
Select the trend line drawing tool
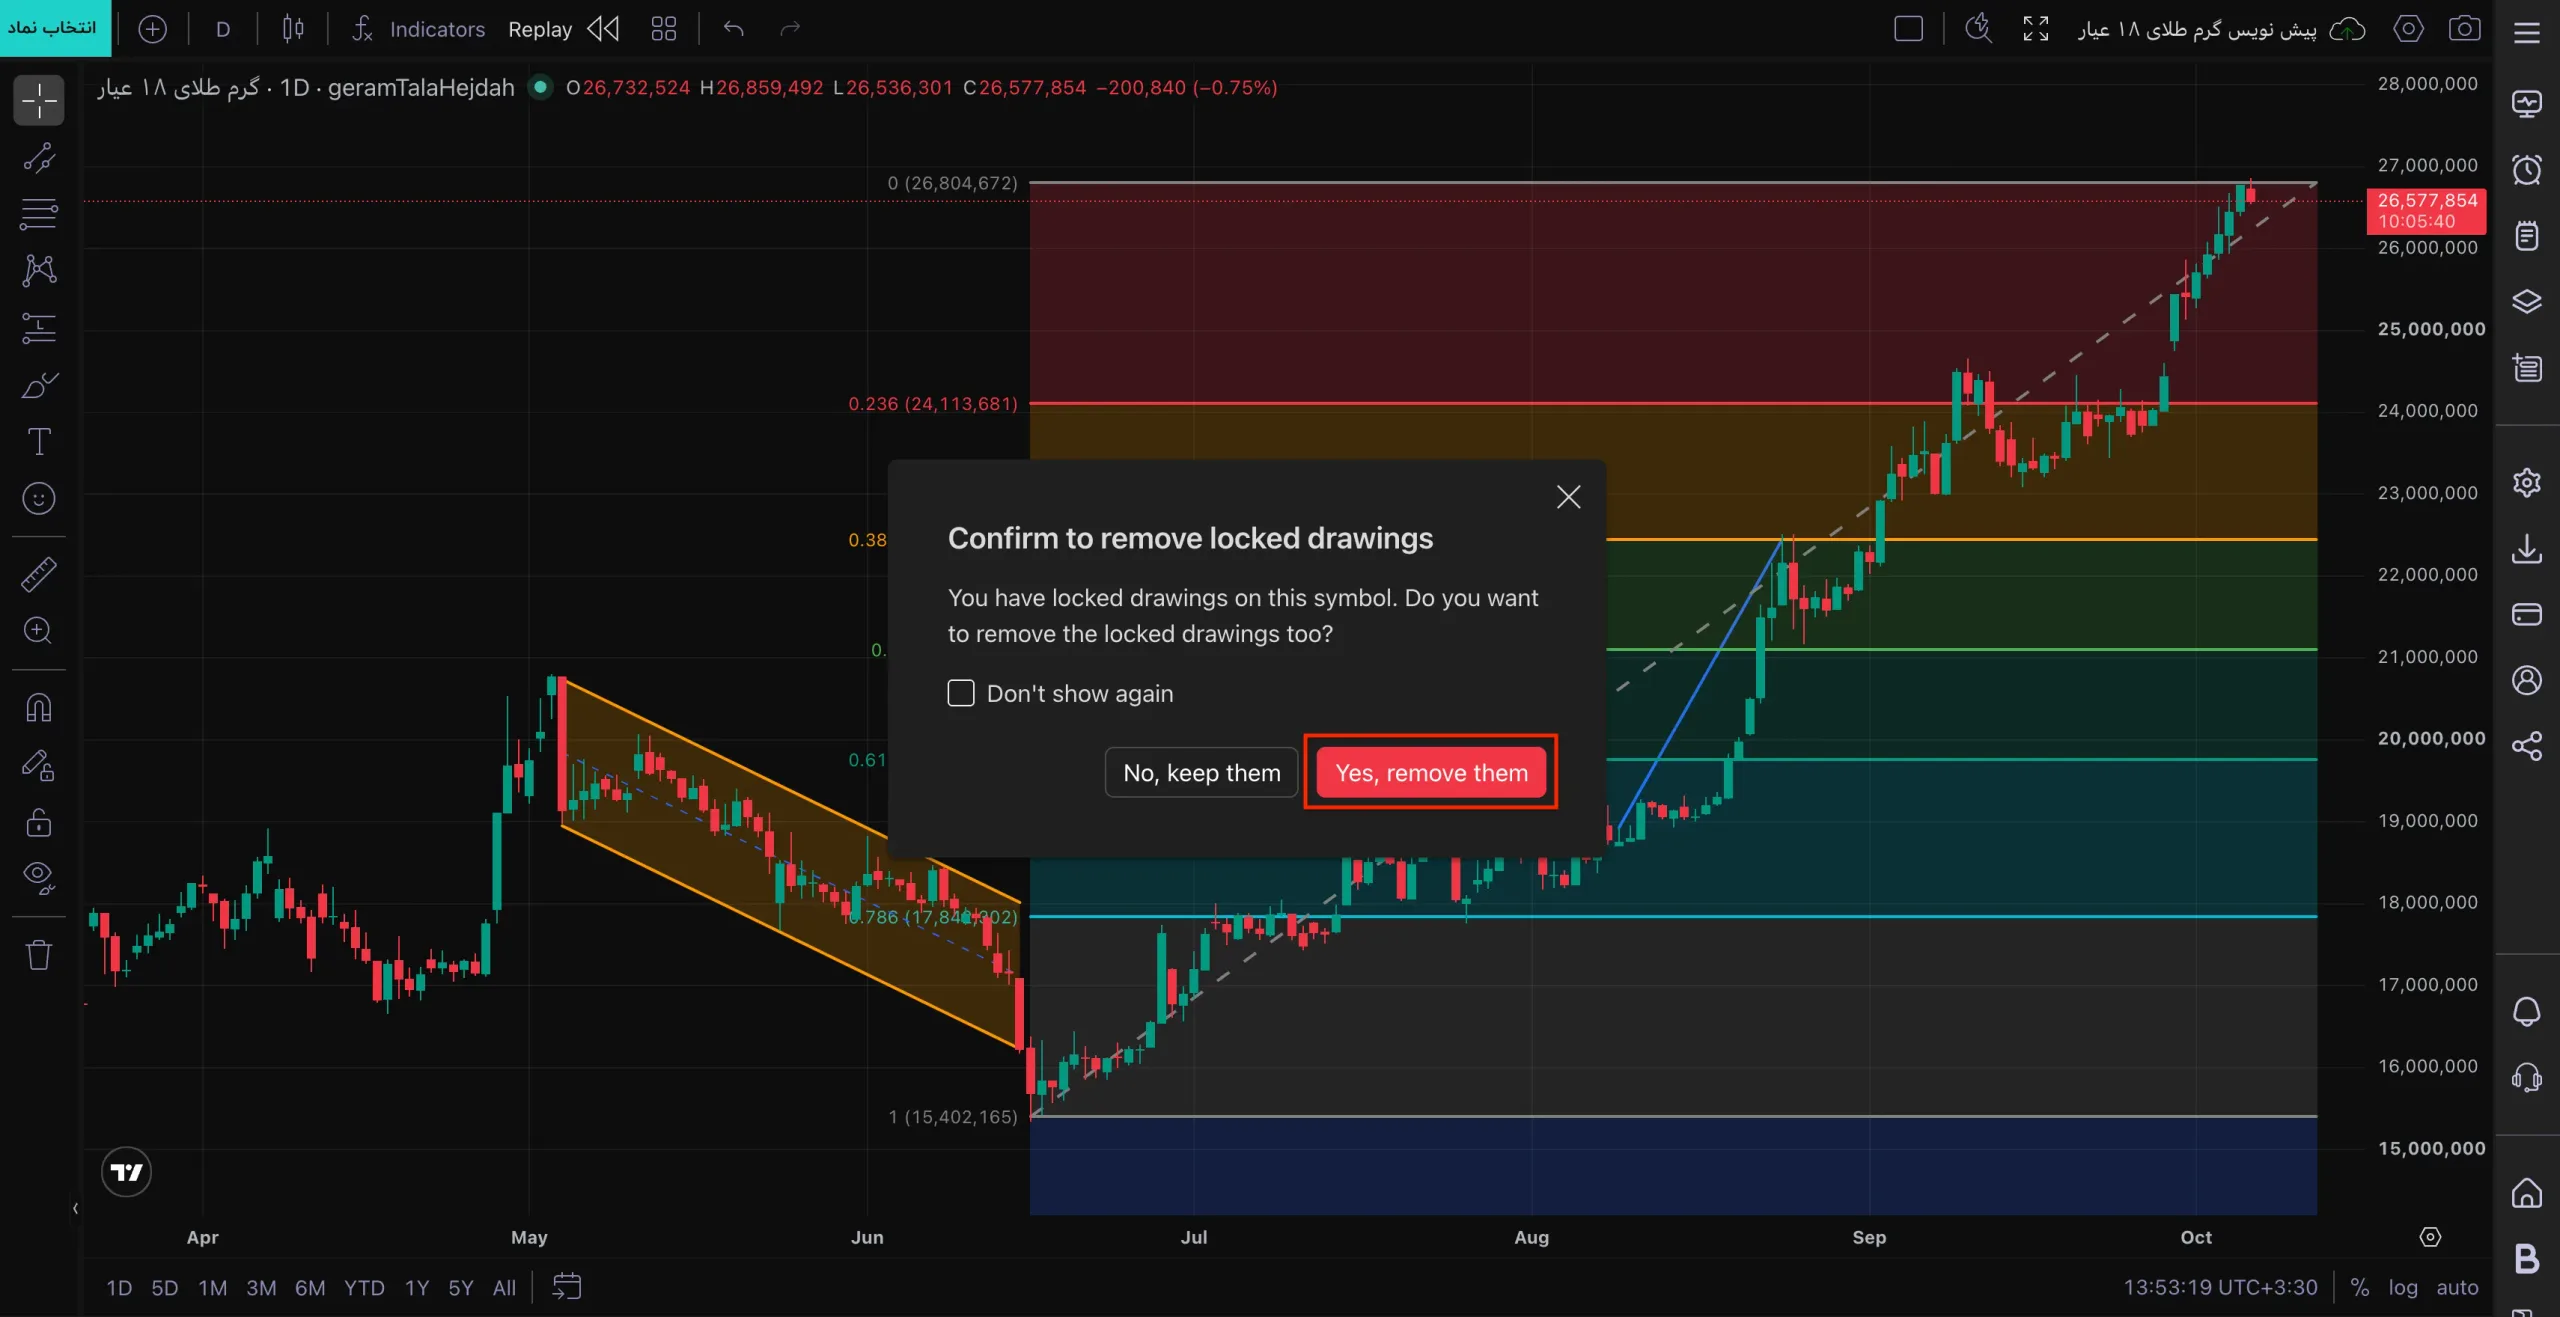[39, 158]
